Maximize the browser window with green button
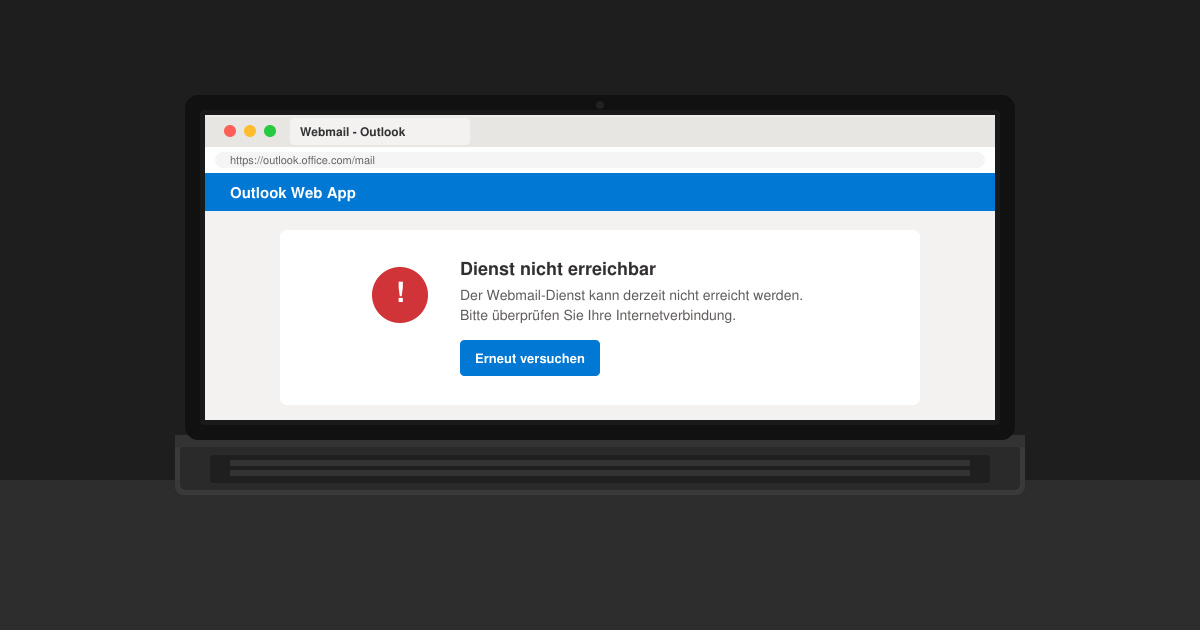This screenshot has height=630, width=1200. (270, 131)
